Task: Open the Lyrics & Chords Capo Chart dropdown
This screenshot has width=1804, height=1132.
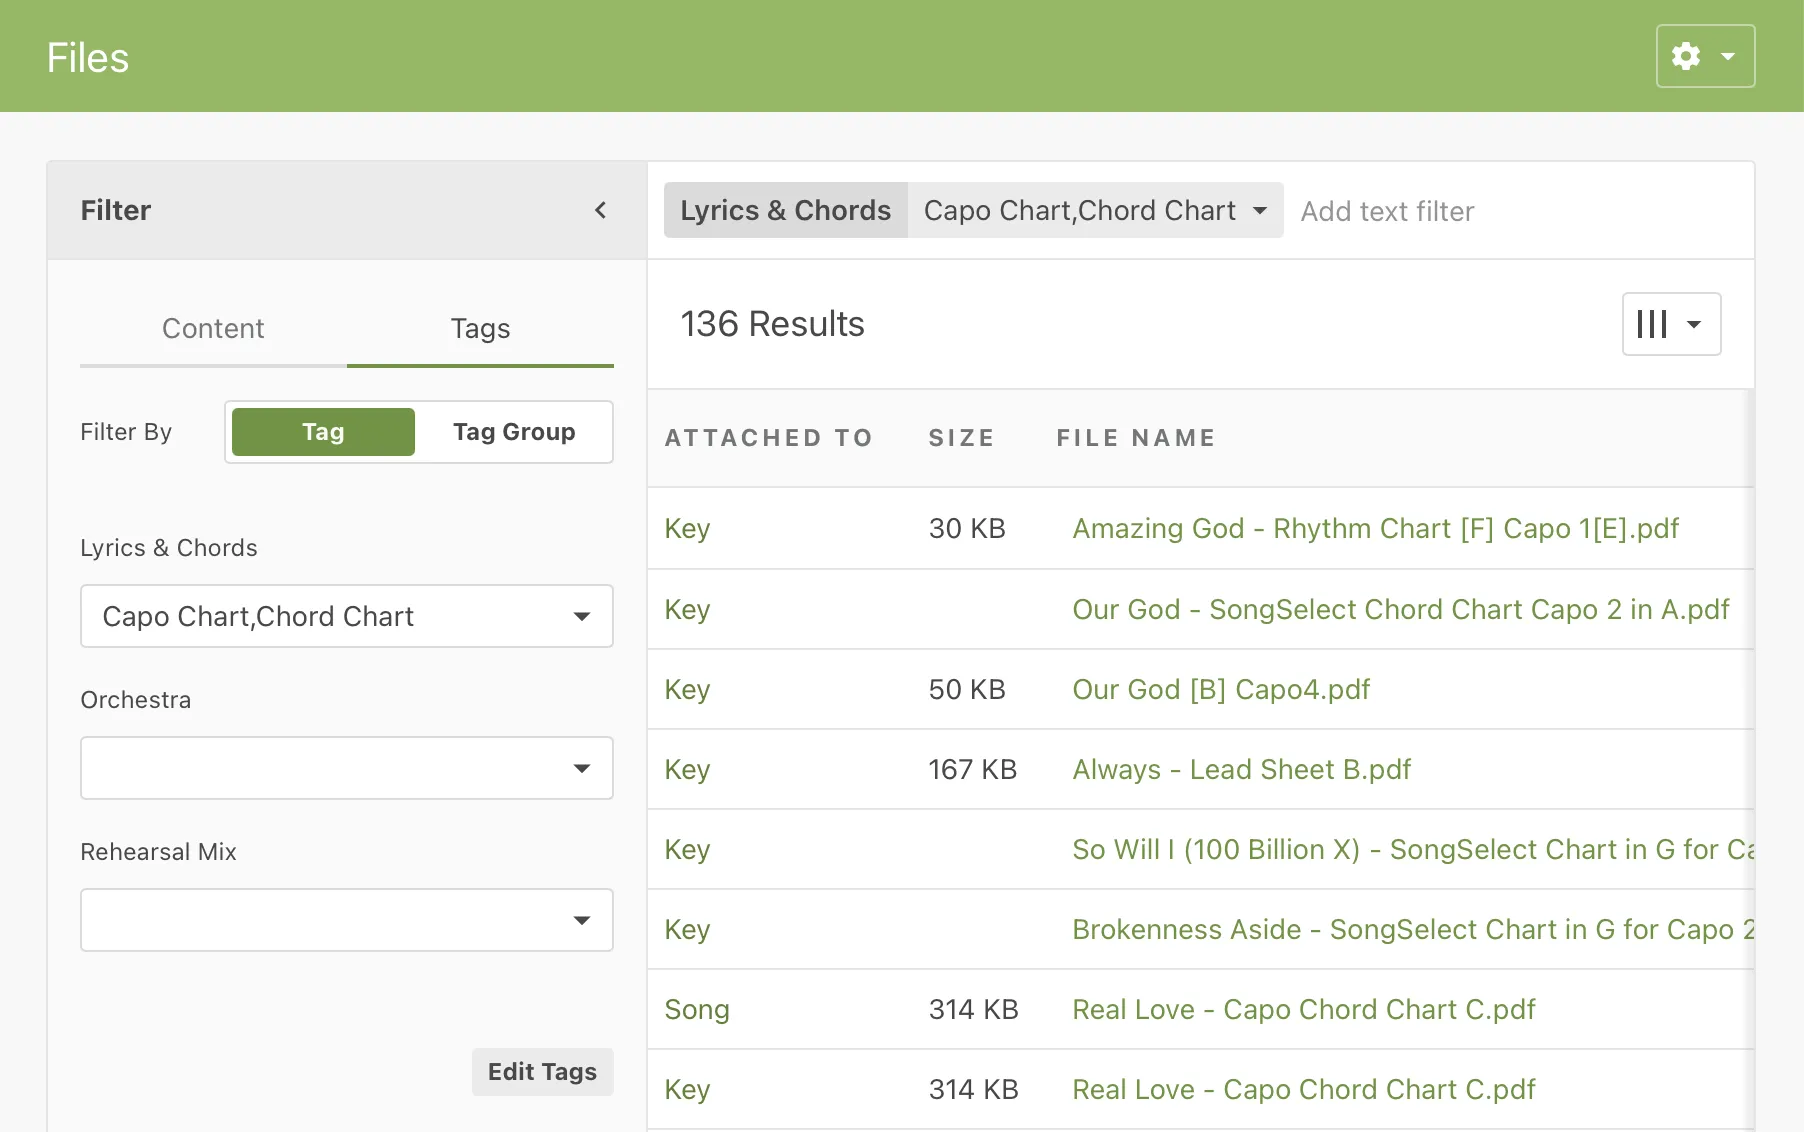Action: [346, 616]
